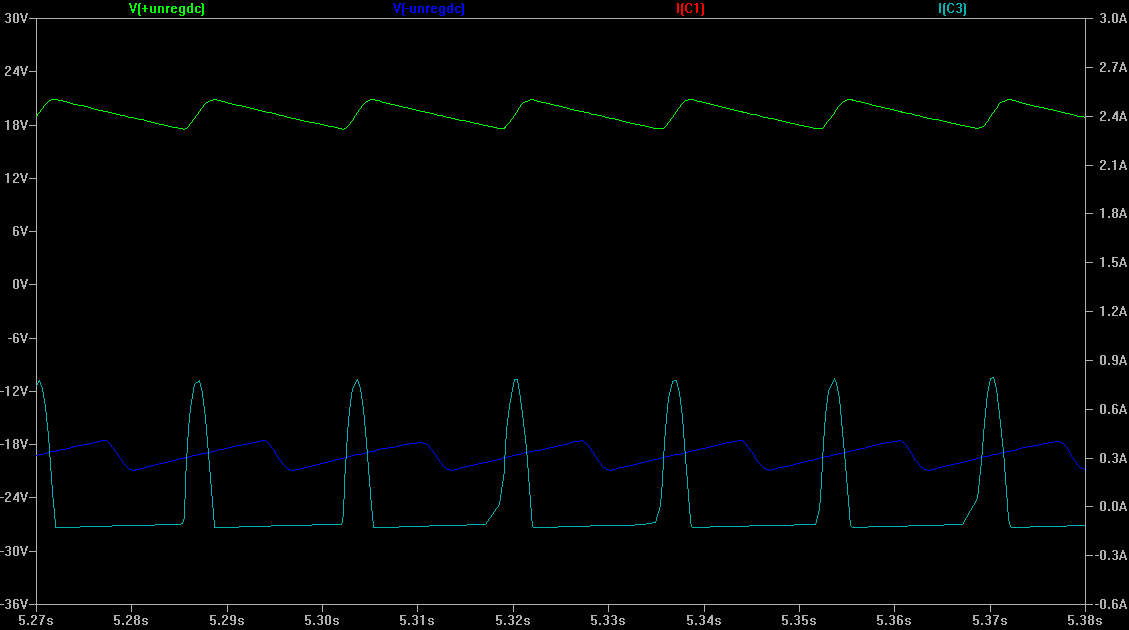The image size is (1129, 630).
Task: Click the 2.1A right axis label
Action: click(x=1113, y=165)
